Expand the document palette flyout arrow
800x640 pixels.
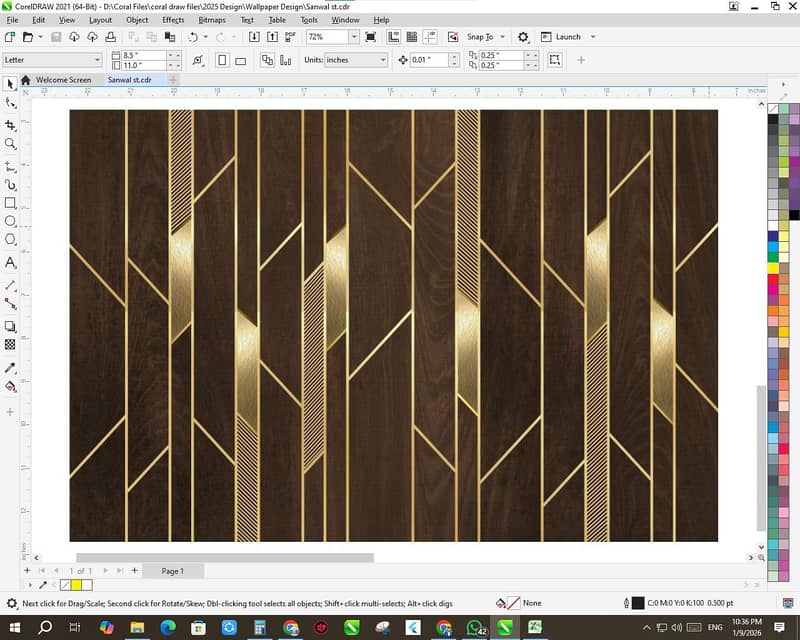30,585
